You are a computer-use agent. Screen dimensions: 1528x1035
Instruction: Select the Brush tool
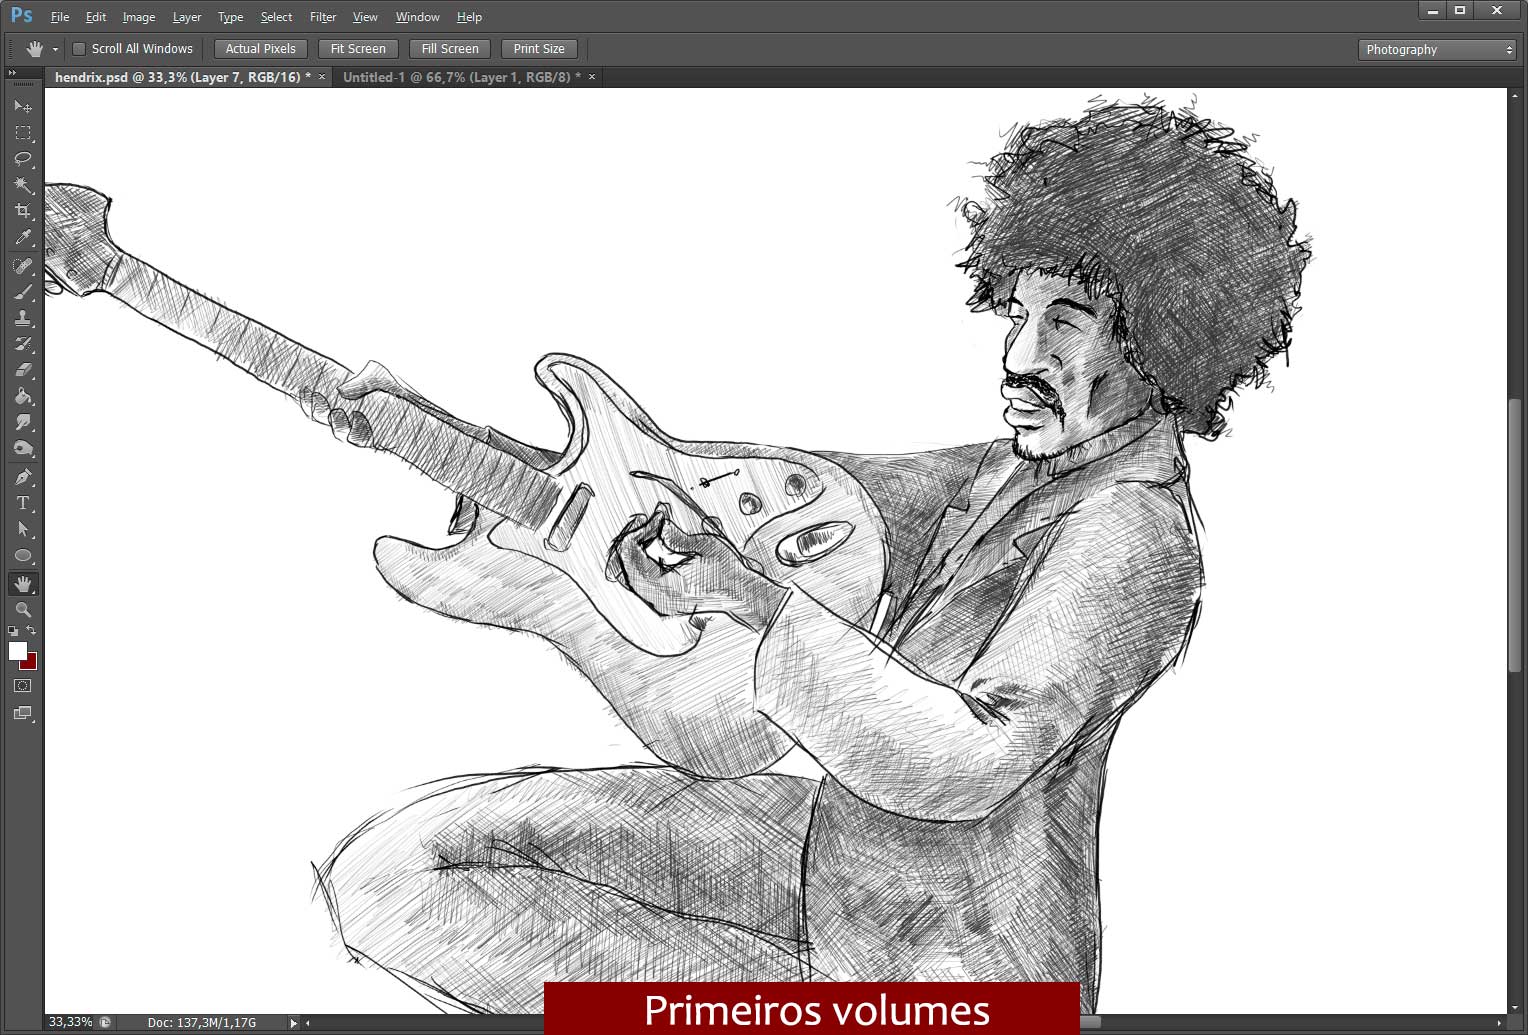click(23, 292)
